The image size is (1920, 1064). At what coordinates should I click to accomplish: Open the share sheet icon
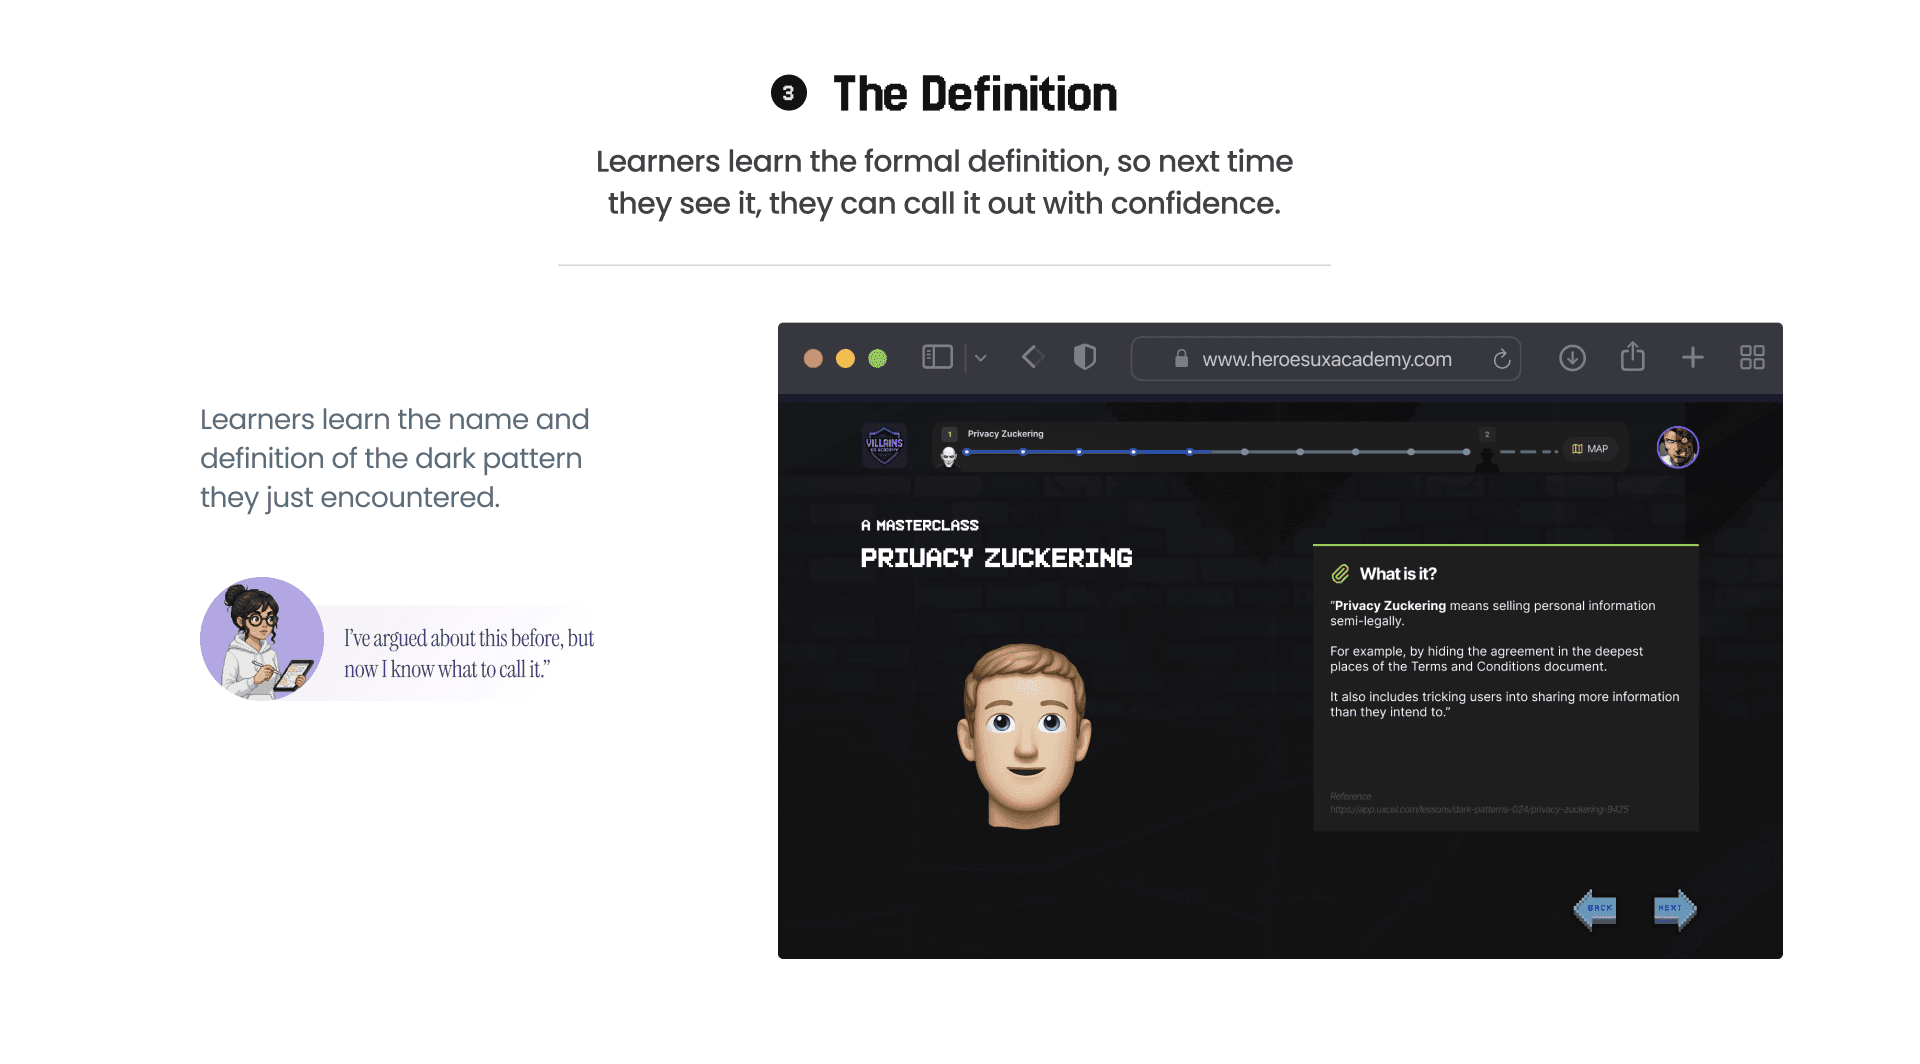point(1633,356)
